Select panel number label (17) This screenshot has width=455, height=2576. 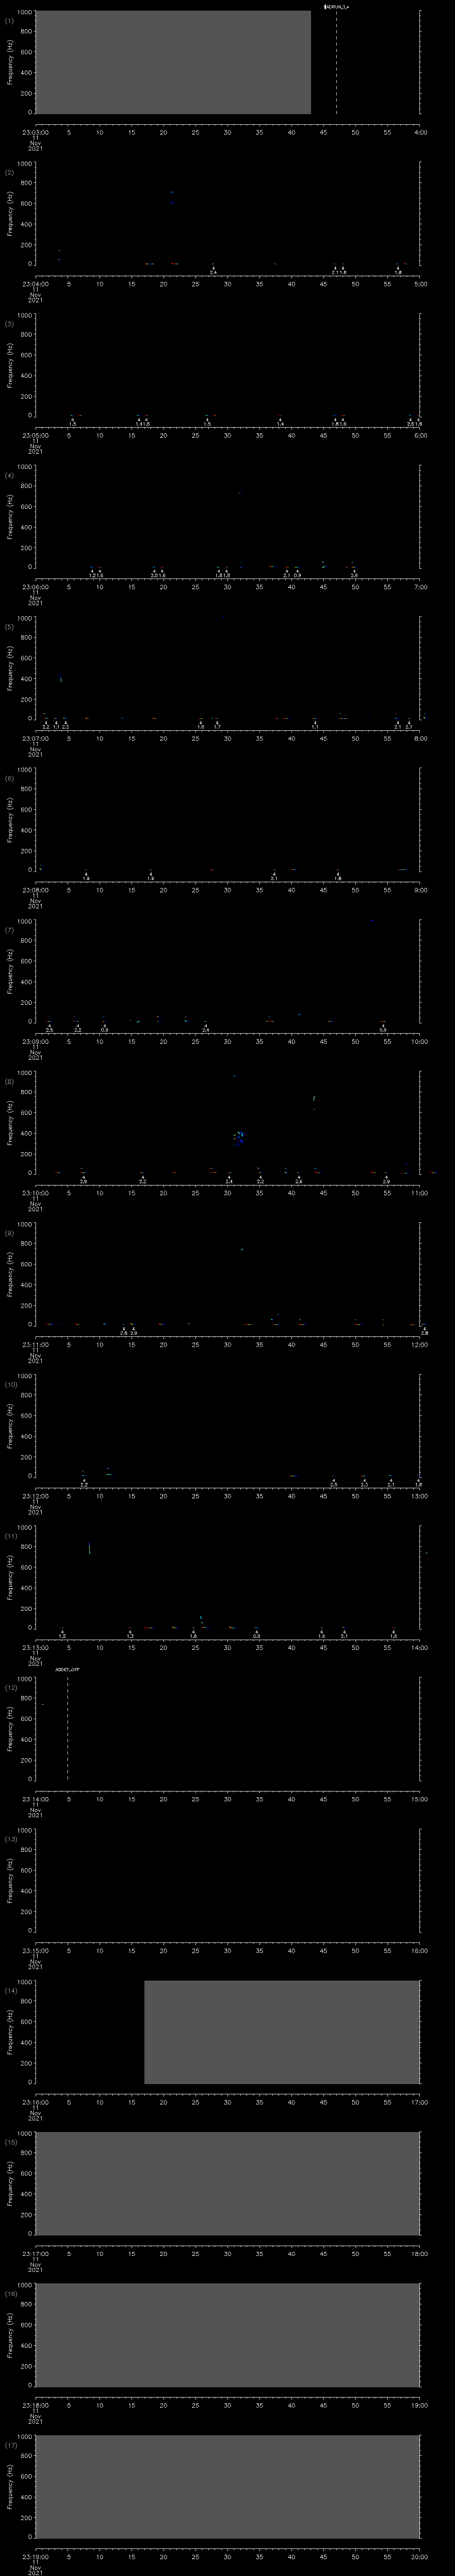point(10,2444)
